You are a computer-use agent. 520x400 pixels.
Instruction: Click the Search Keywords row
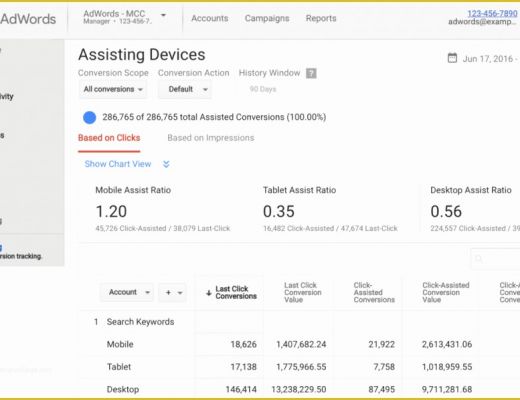140,322
